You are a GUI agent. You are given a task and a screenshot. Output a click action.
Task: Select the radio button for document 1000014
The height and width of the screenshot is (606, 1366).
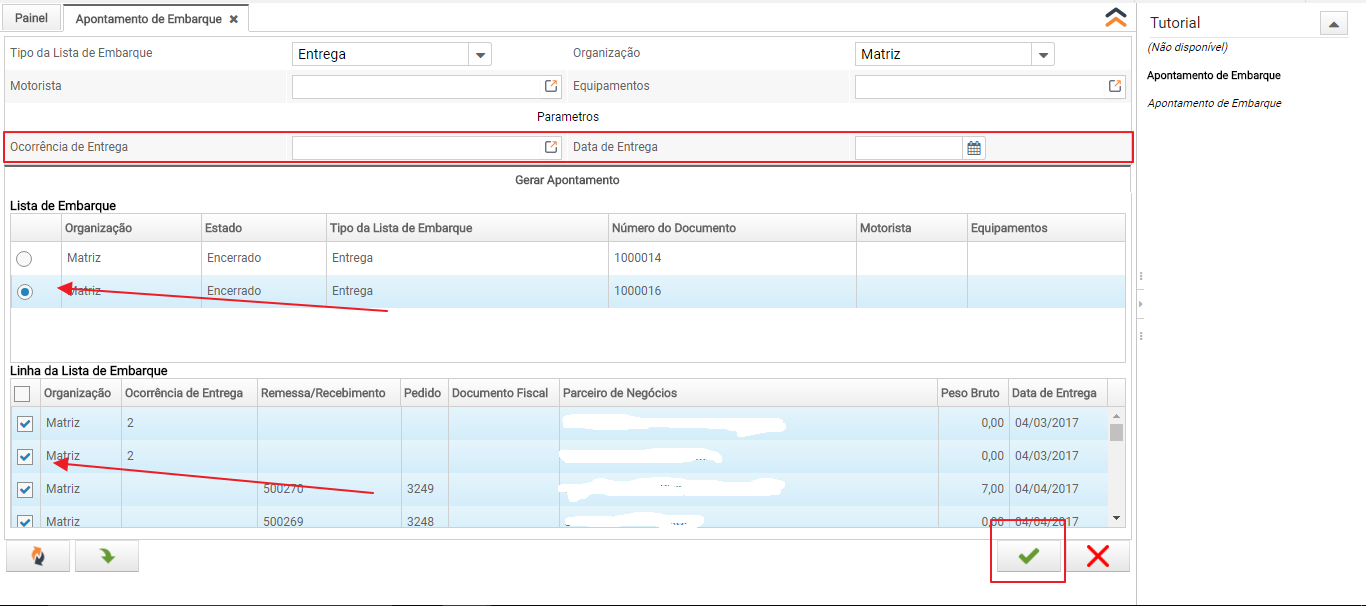[24, 259]
